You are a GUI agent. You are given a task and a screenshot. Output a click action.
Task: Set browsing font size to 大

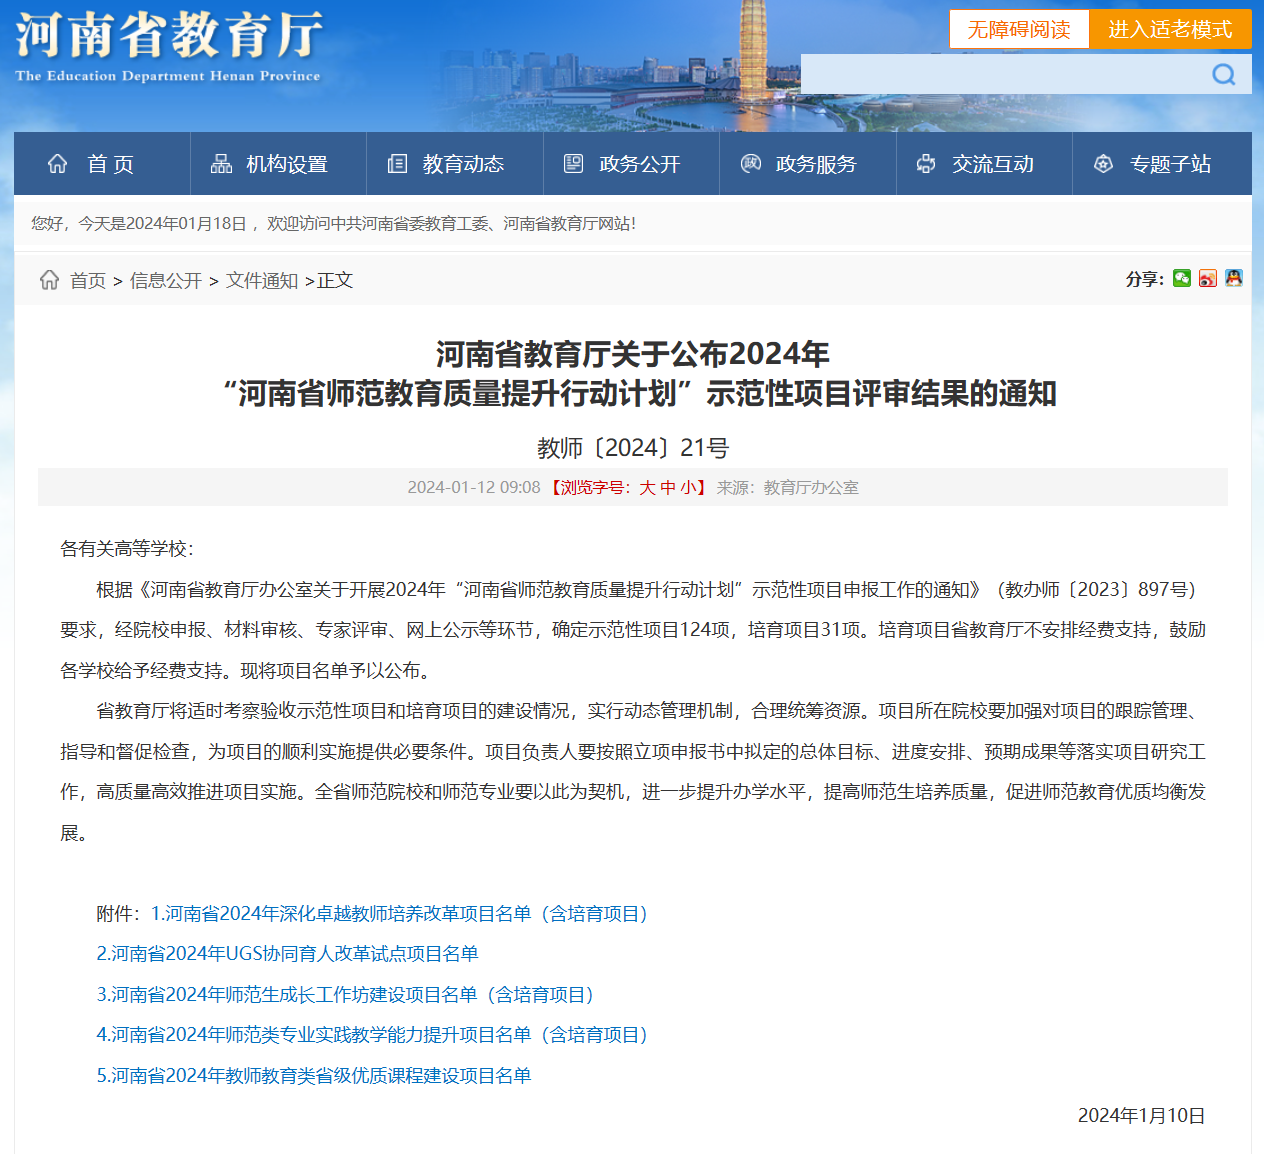[647, 488]
